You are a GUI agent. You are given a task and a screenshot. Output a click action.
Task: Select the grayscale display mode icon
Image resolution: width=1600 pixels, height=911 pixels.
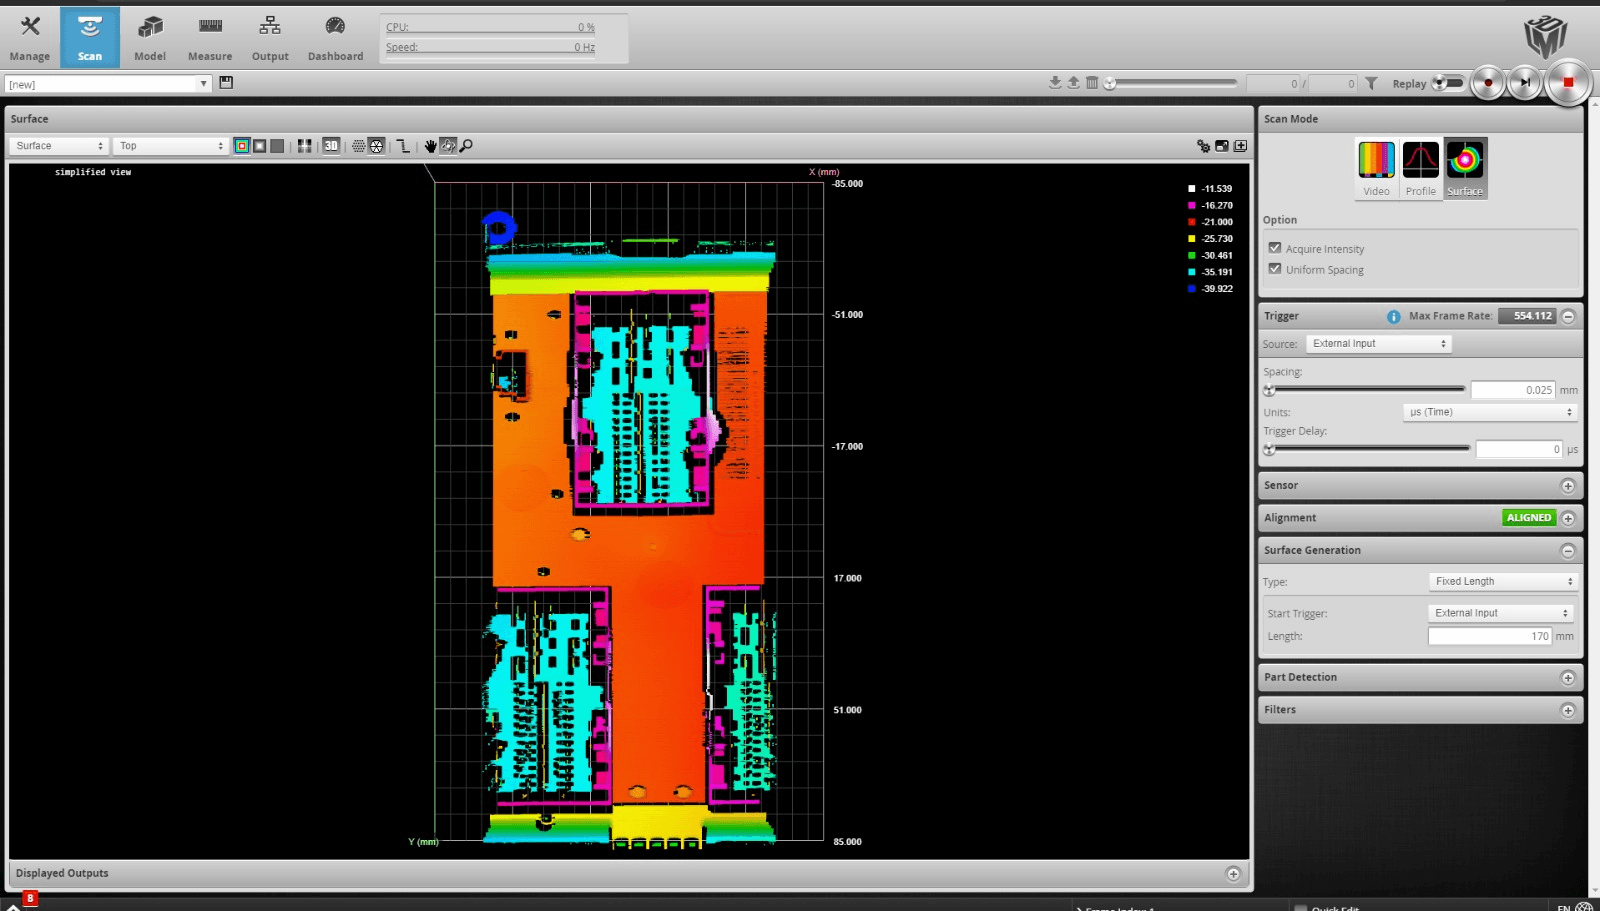pyautogui.click(x=260, y=146)
